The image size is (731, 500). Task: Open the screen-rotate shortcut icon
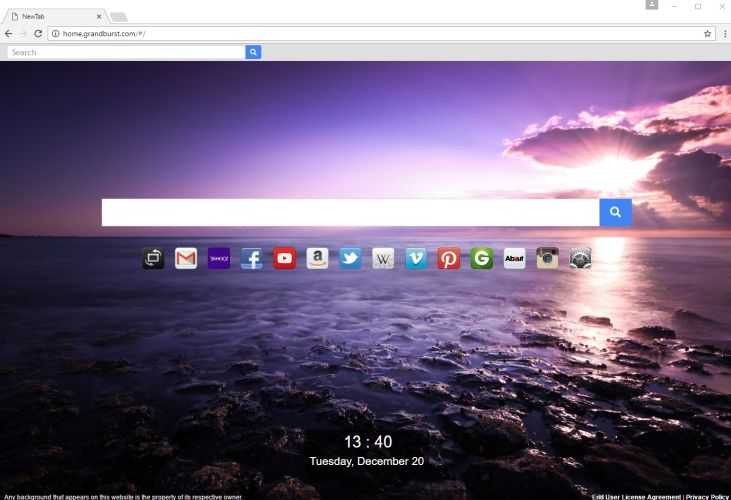153,258
